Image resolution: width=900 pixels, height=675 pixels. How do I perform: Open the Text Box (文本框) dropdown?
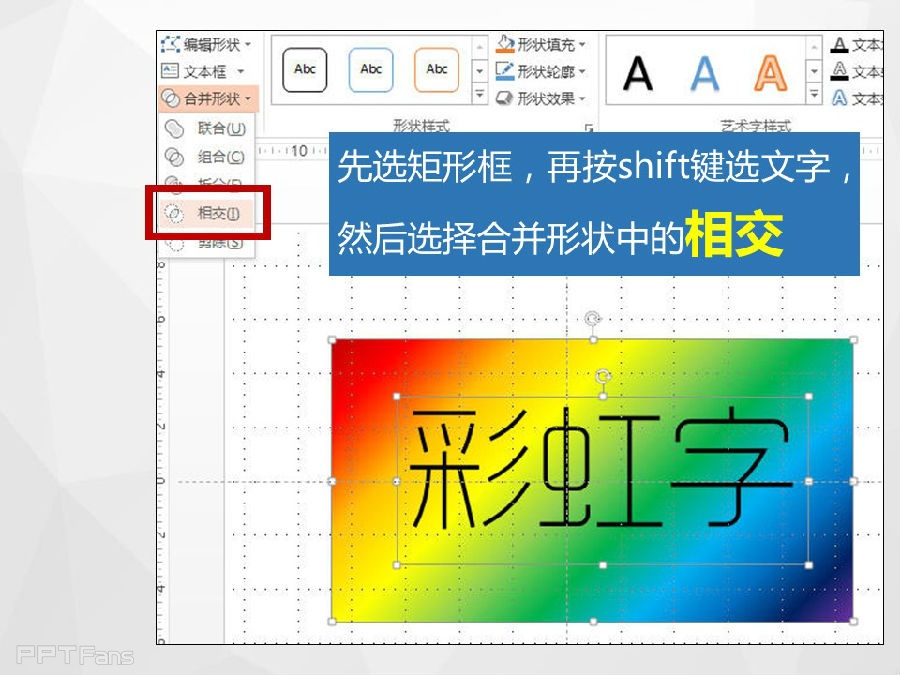(x=205, y=71)
